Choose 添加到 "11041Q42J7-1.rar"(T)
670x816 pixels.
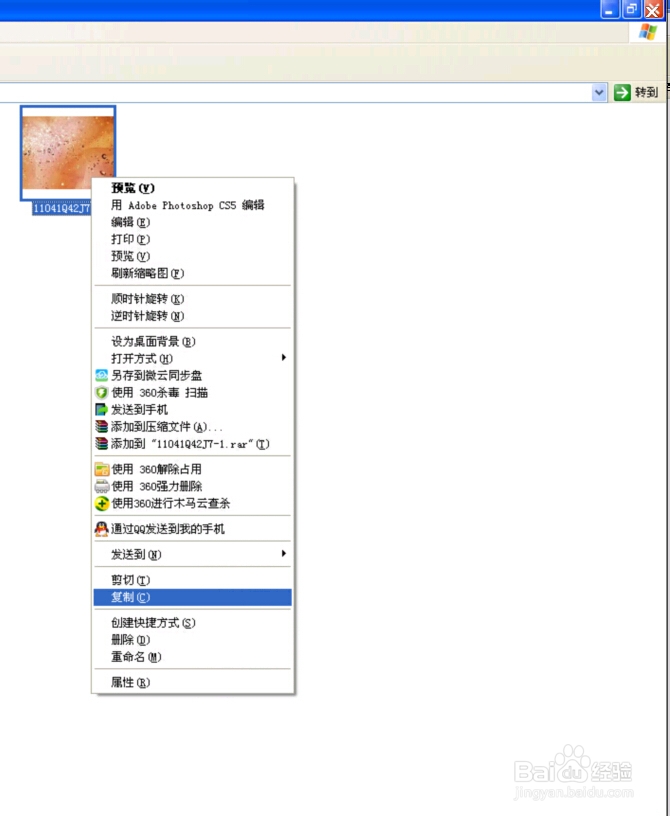tap(193, 444)
